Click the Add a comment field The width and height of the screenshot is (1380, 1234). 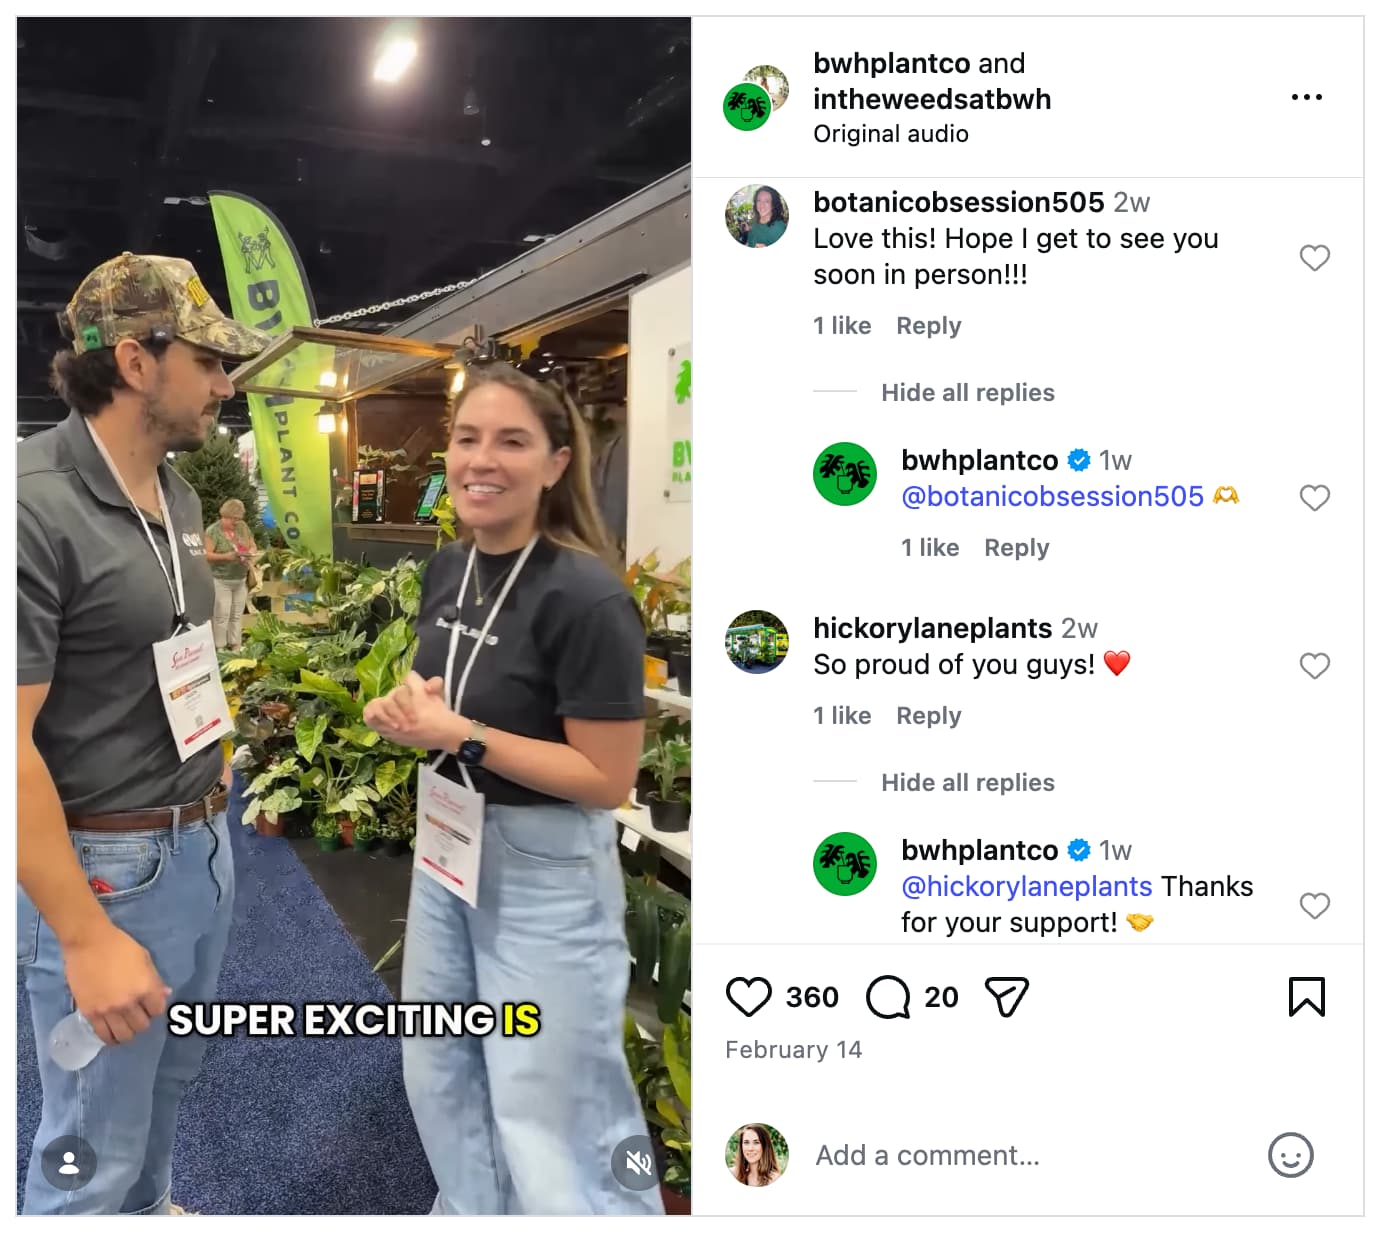926,1154
